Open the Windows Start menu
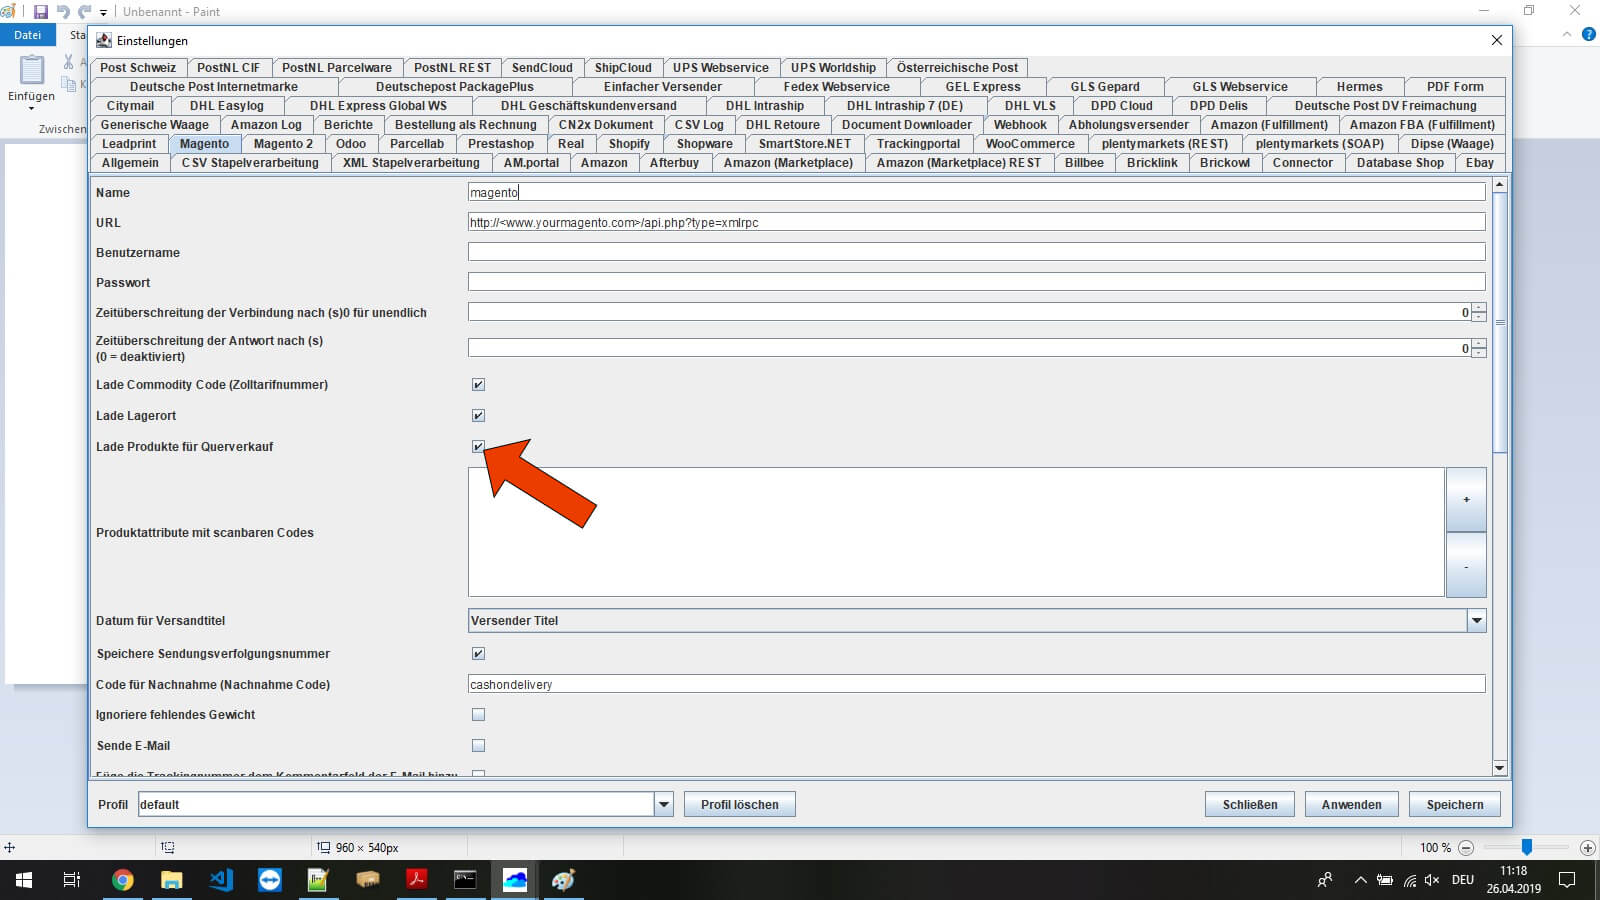The width and height of the screenshot is (1600, 900). [x=24, y=880]
